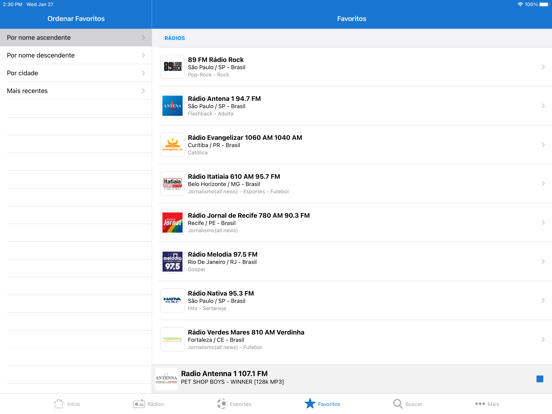Tap chevron next to Por nome ascendente
Image resolution: width=552 pixels, height=414 pixels.
click(143, 37)
